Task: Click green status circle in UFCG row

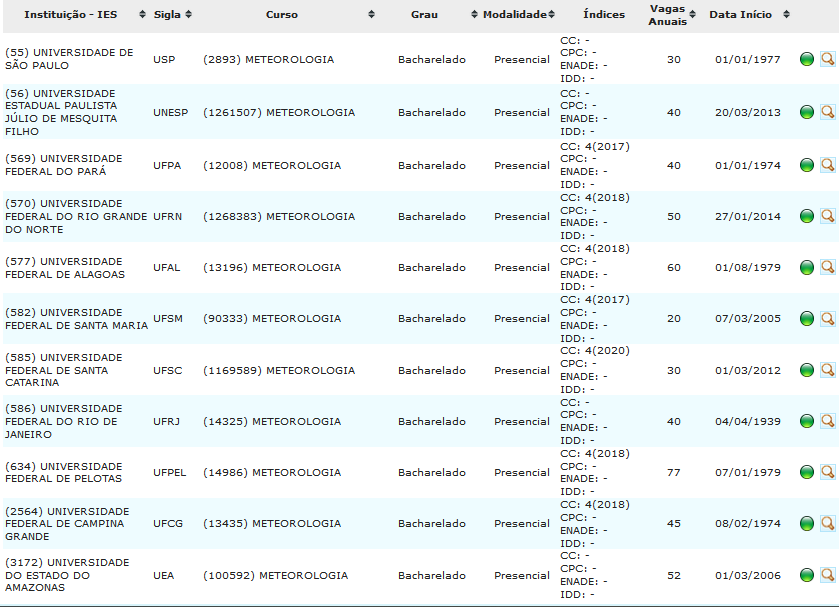Action: click(807, 523)
